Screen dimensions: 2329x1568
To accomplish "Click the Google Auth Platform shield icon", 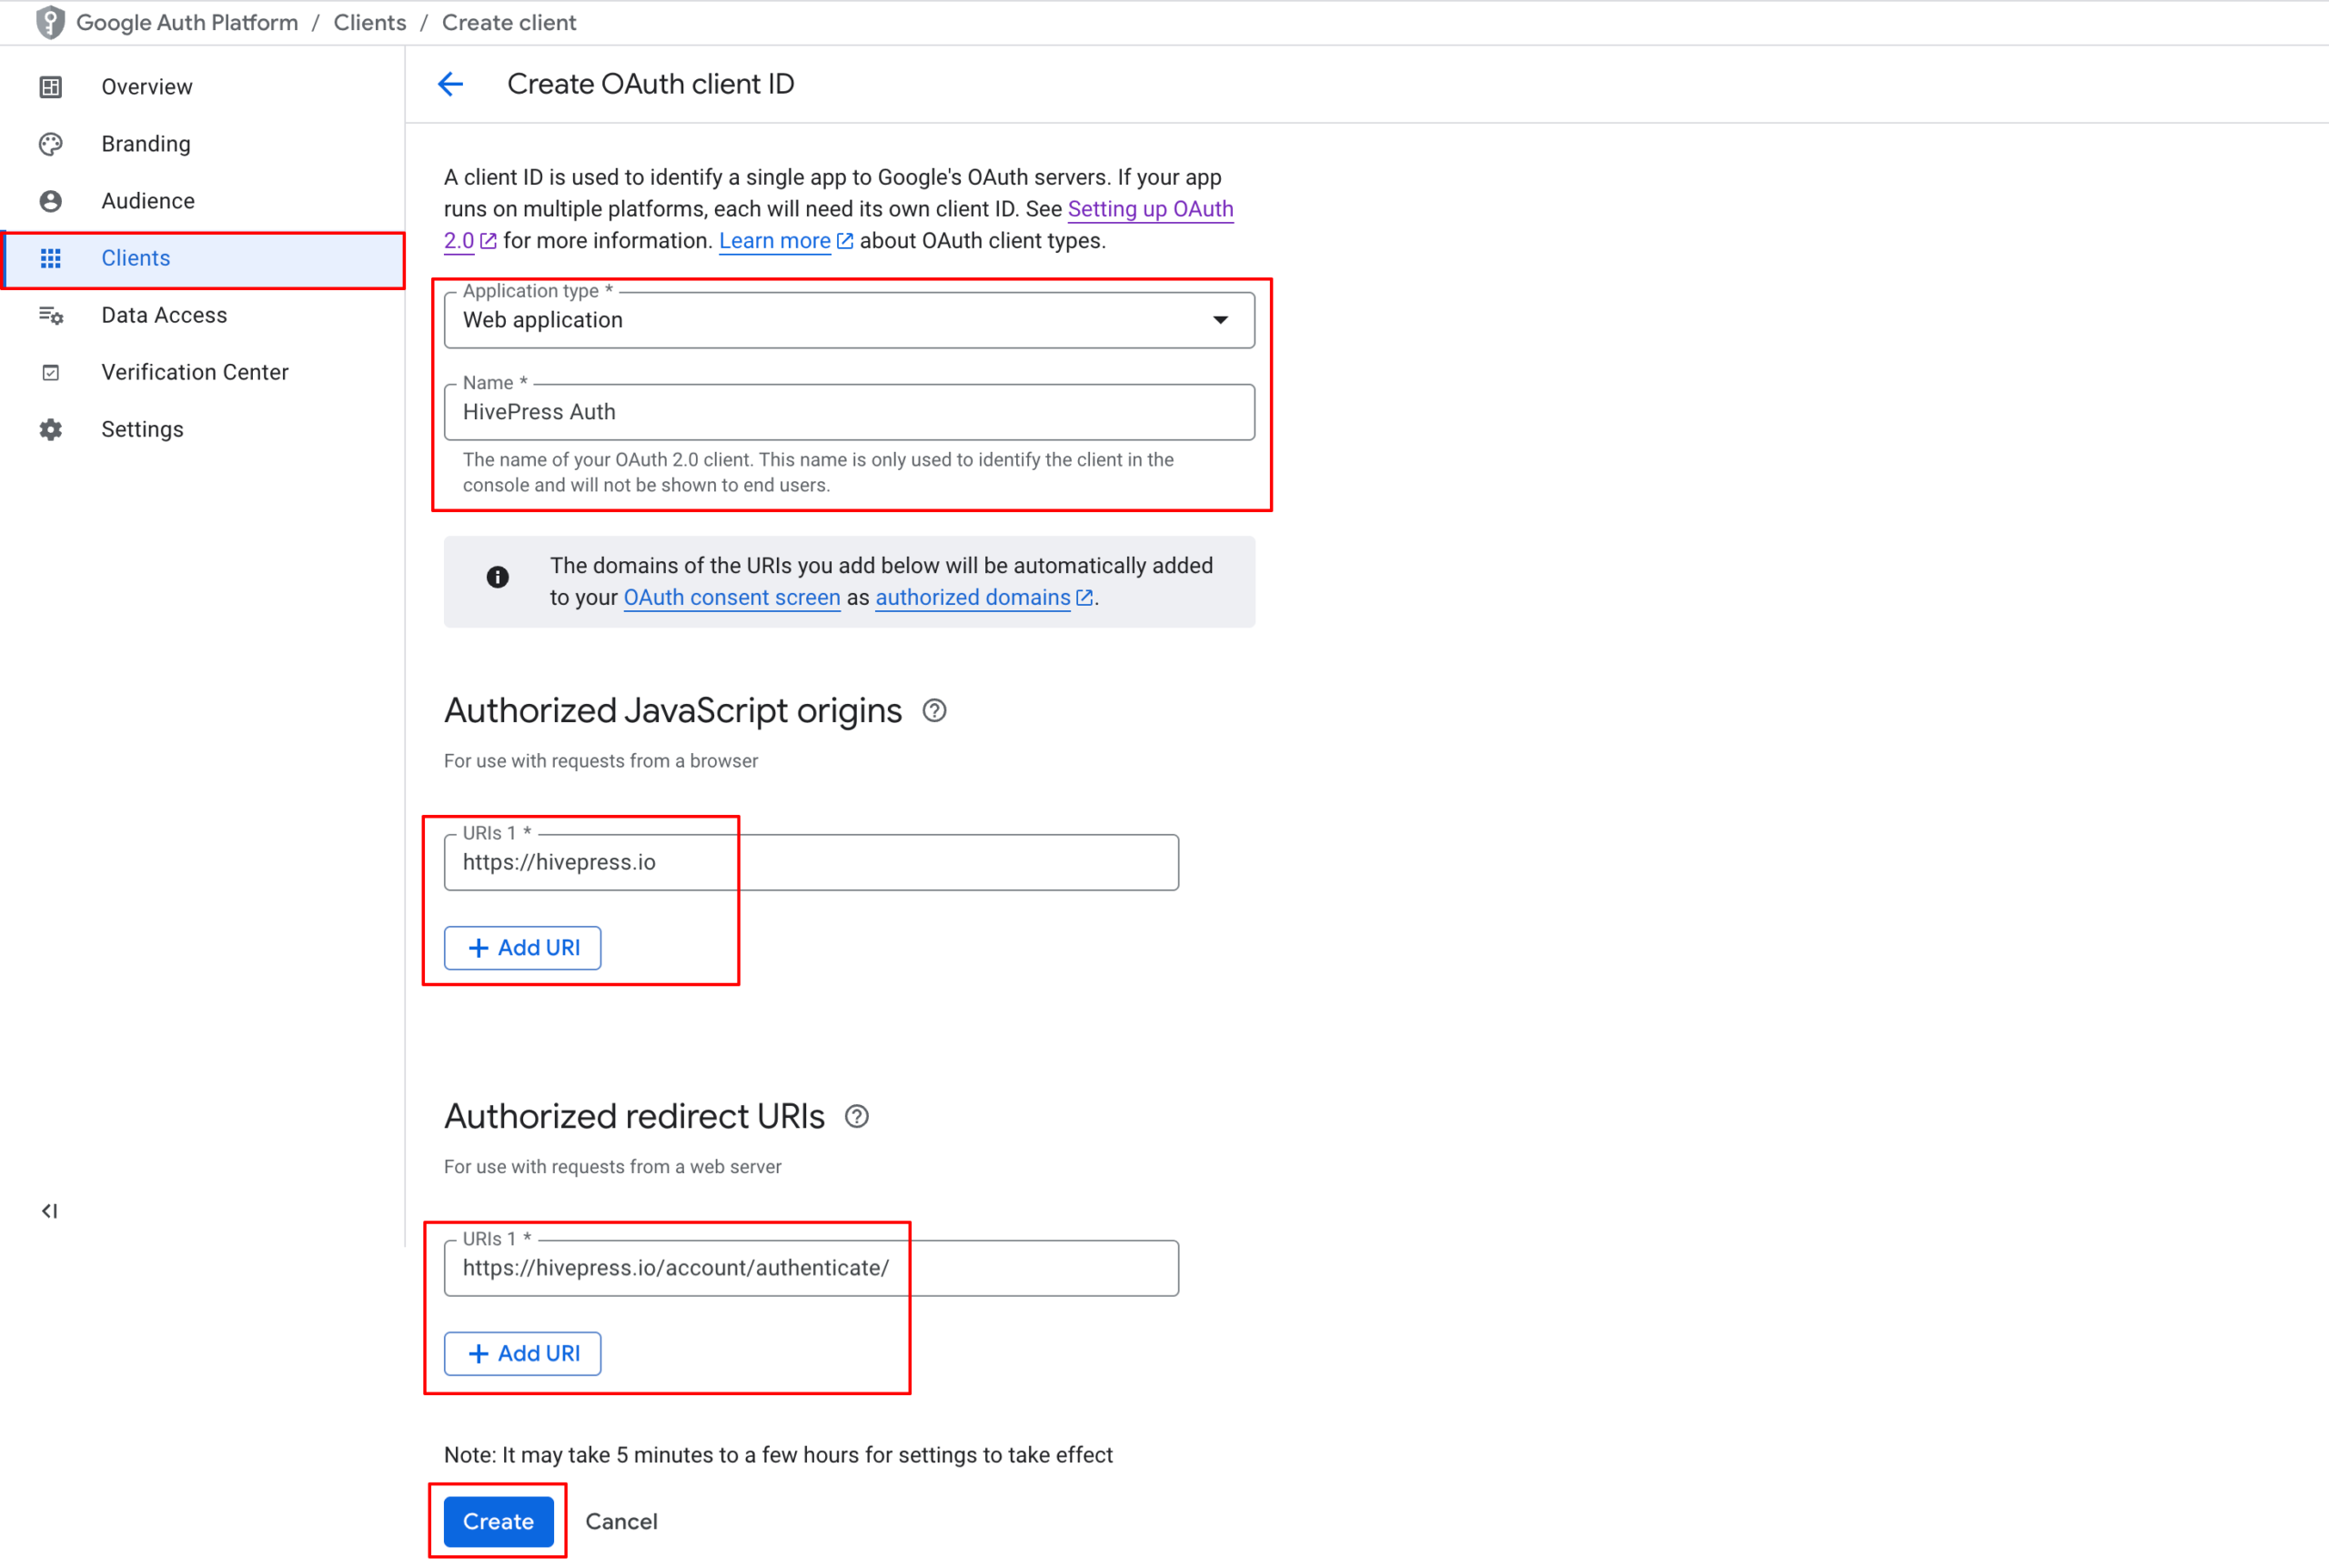I will [x=50, y=21].
